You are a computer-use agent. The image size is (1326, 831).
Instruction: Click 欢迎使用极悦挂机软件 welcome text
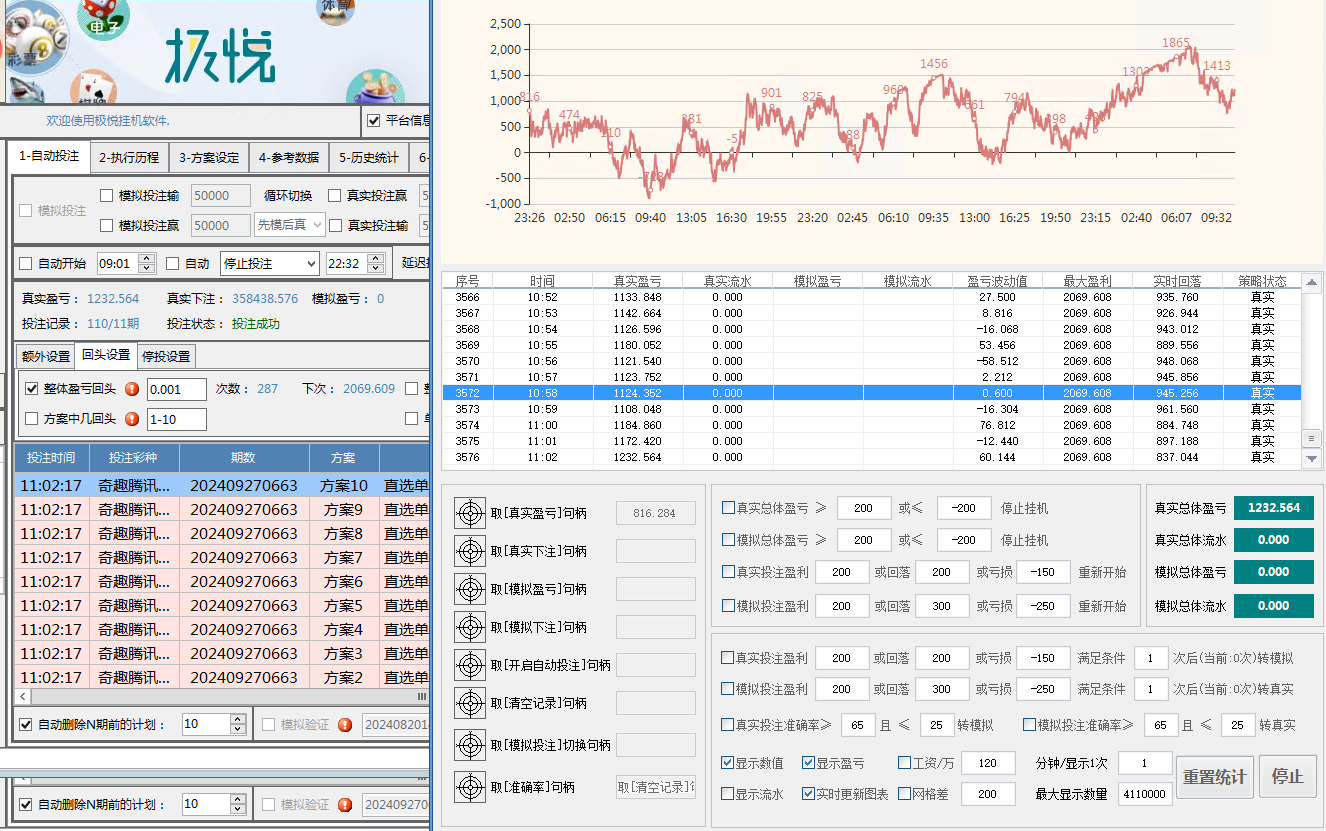pos(108,120)
